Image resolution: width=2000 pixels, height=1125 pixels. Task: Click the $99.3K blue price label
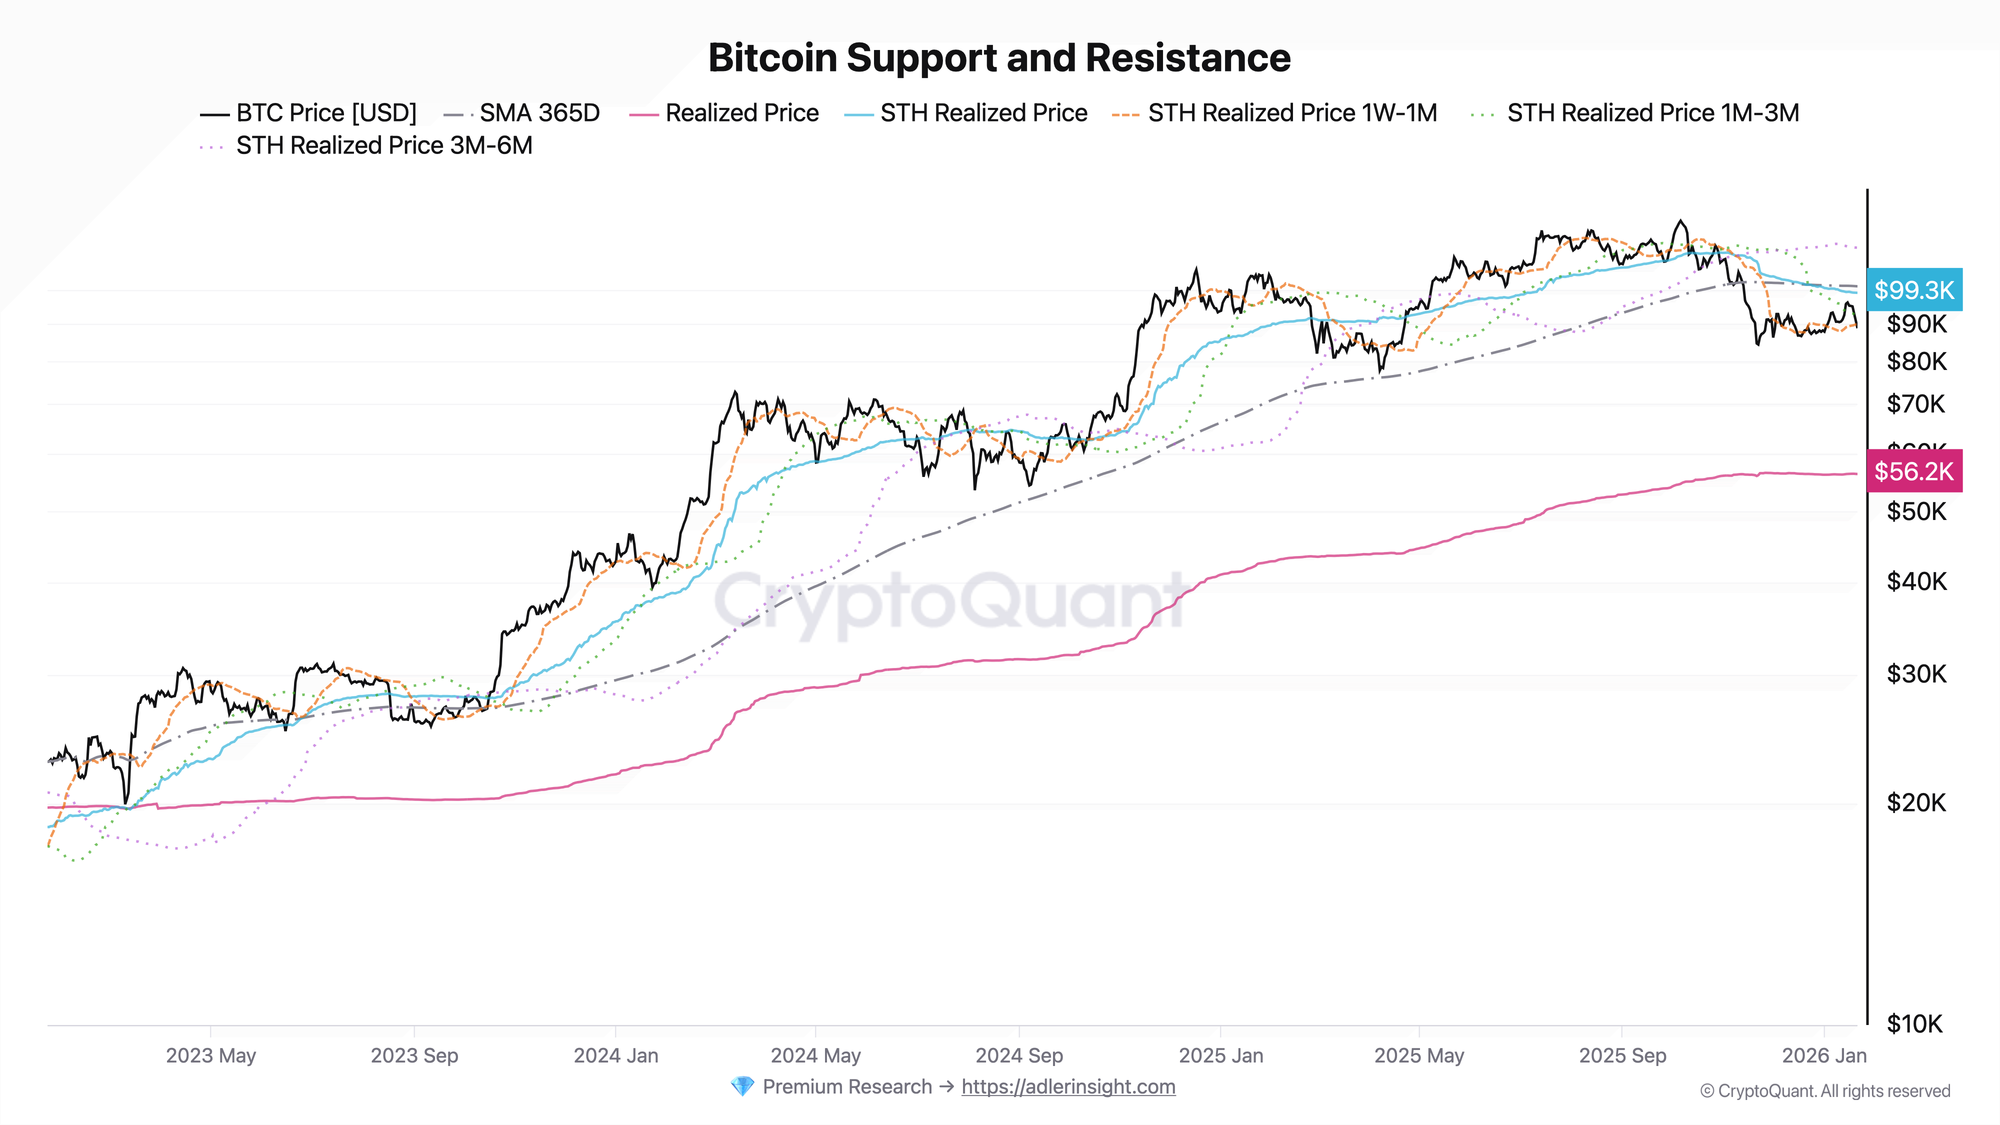1913,290
